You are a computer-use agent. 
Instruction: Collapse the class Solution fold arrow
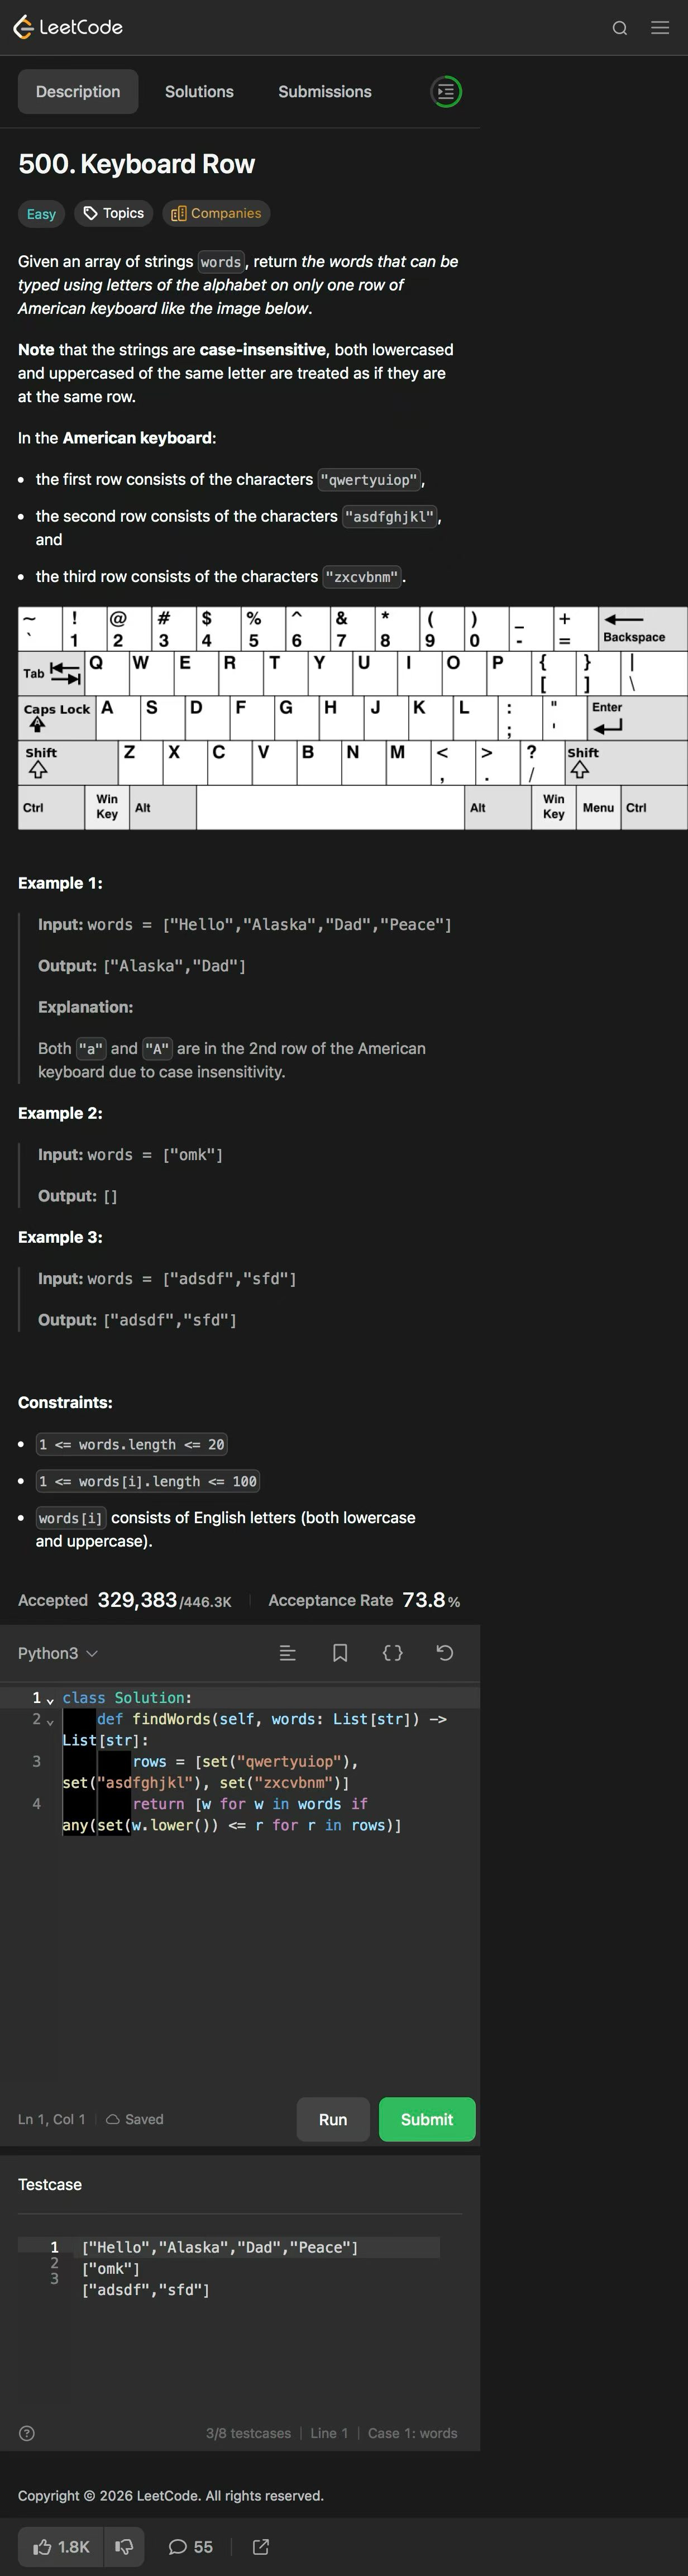tap(50, 1699)
